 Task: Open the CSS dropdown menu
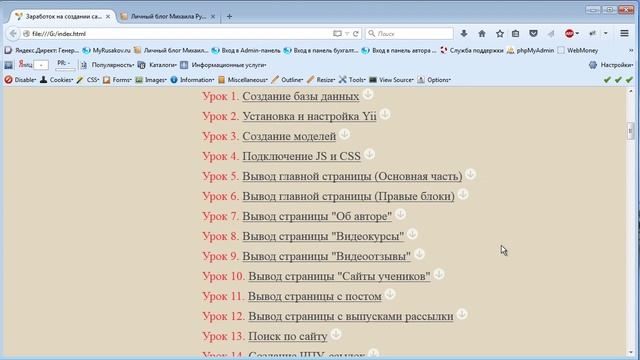pyautogui.click(x=88, y=80)
